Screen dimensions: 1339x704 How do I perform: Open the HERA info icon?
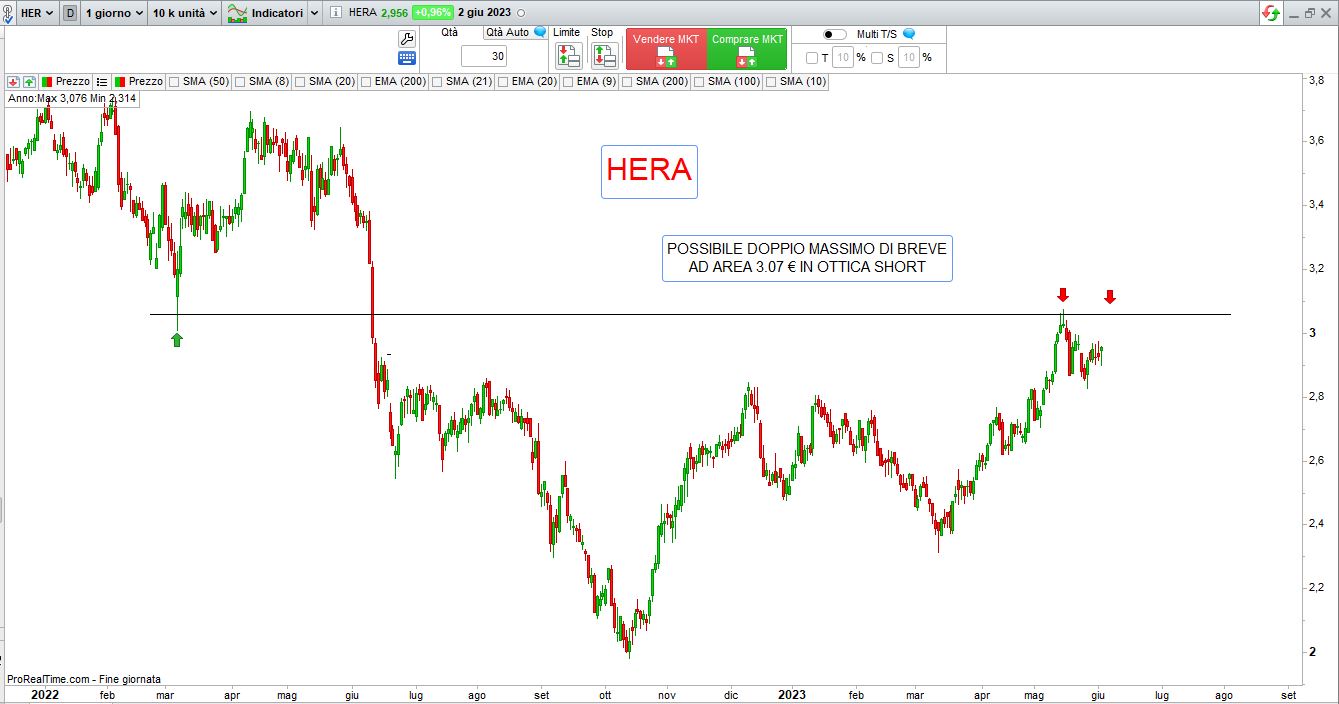[335, 13]
